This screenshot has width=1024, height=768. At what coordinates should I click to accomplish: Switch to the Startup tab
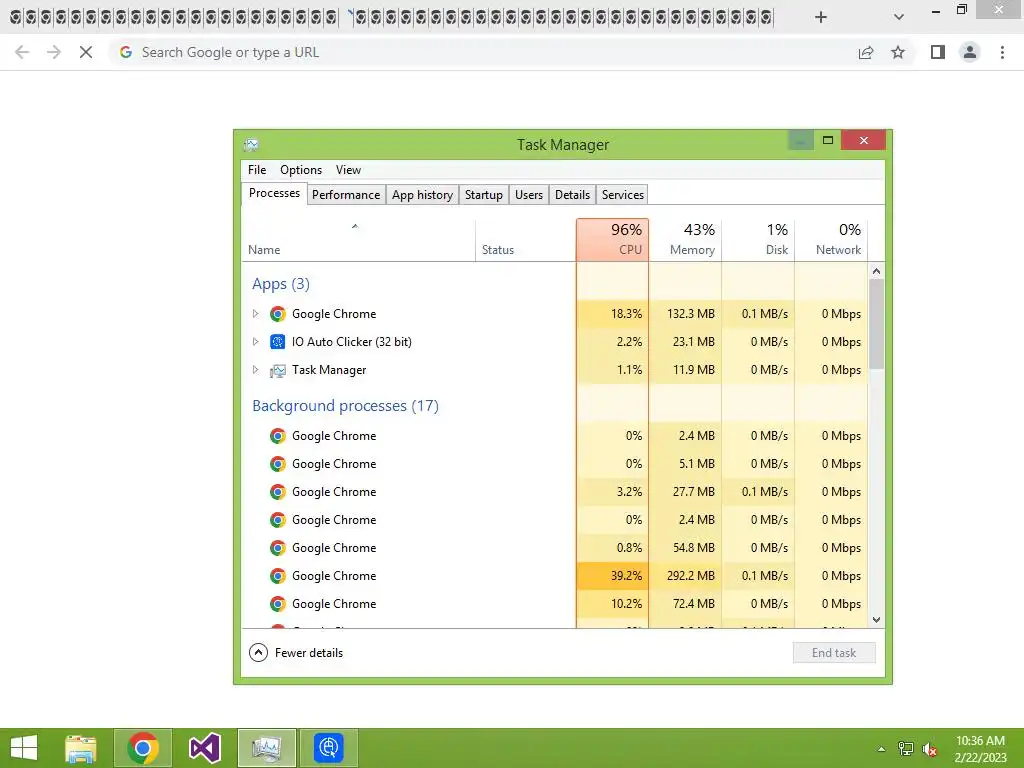[x=483, y=195]
